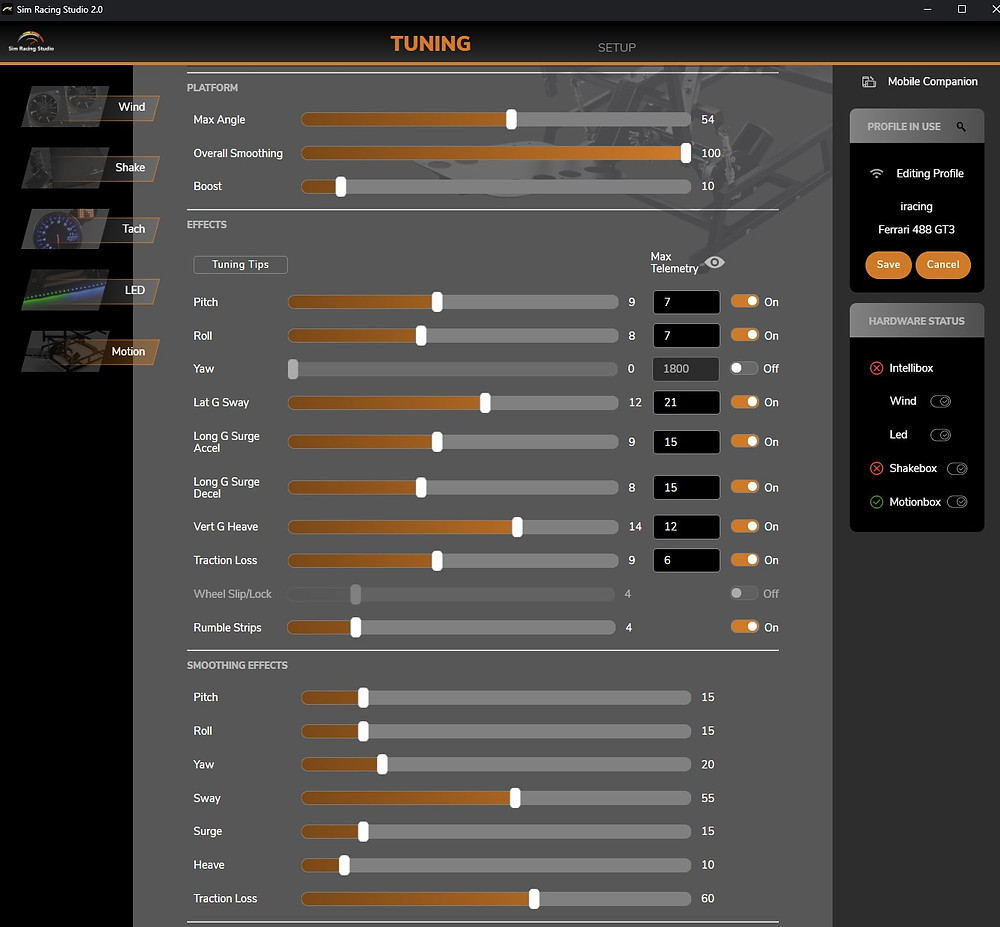Click the effects Pitch slider handle

[437, 302]
